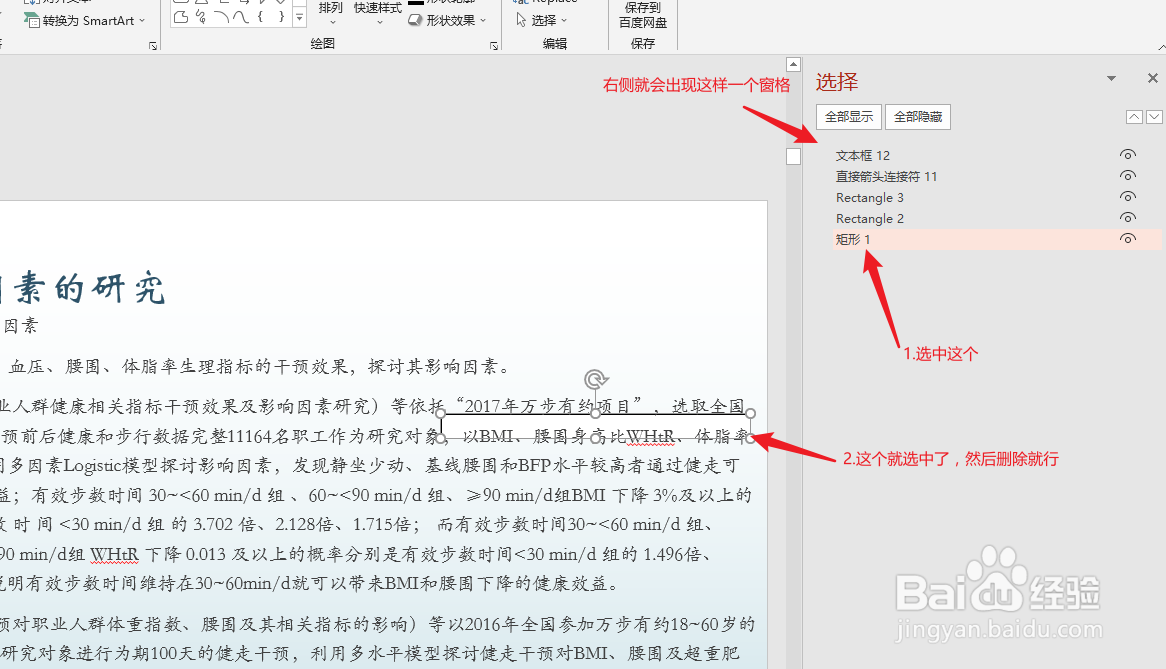Open the 排列 arrange dropdown
Image resolution: width=1166 pixels, height=669 pixels.
330,13
